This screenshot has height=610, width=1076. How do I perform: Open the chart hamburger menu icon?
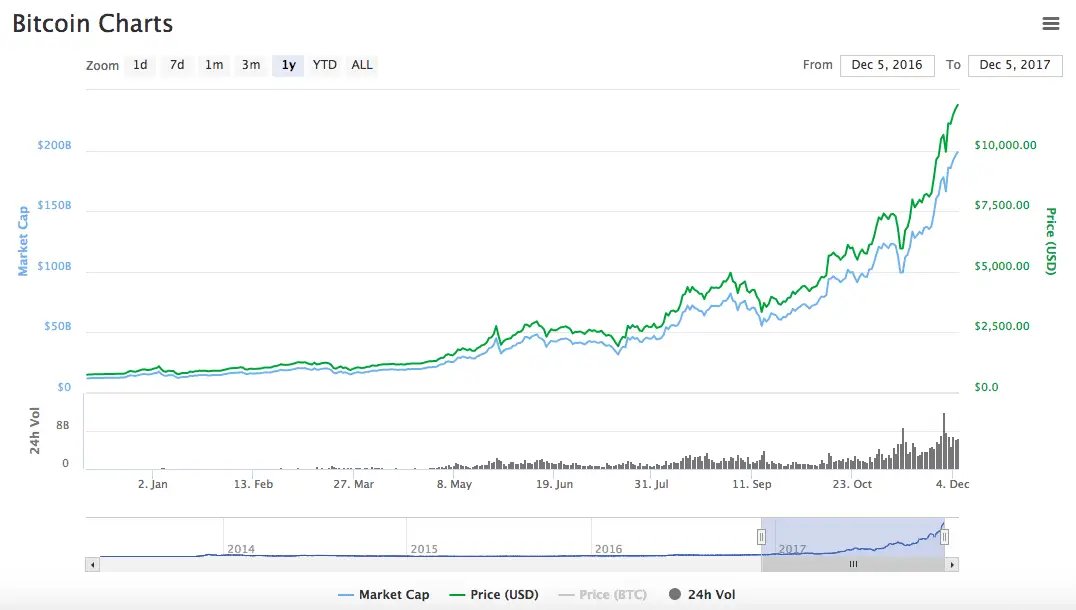pos(1050,23)
